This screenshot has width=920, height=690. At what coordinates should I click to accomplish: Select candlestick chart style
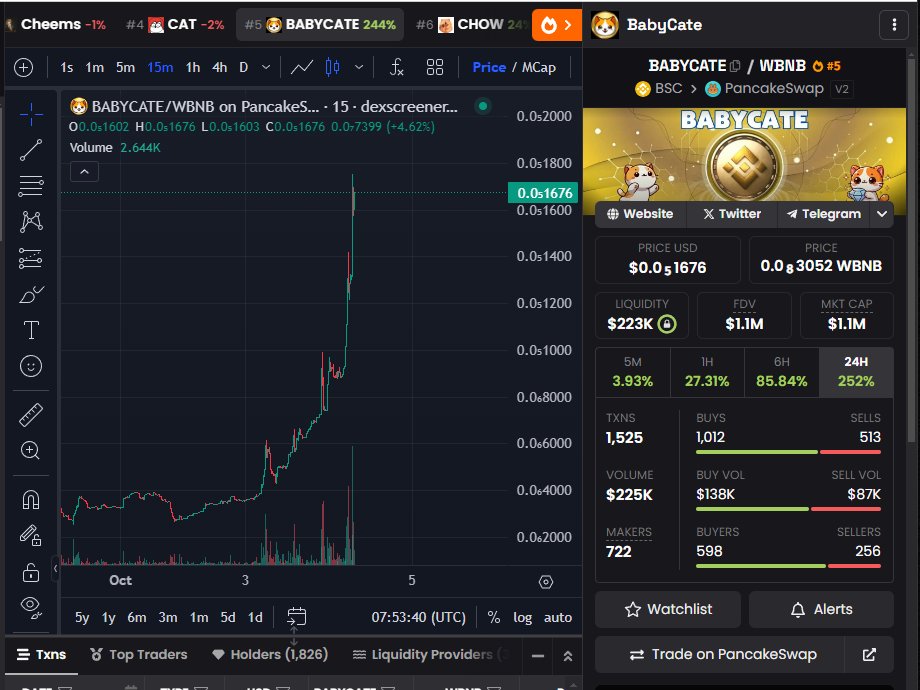[332, 67]
